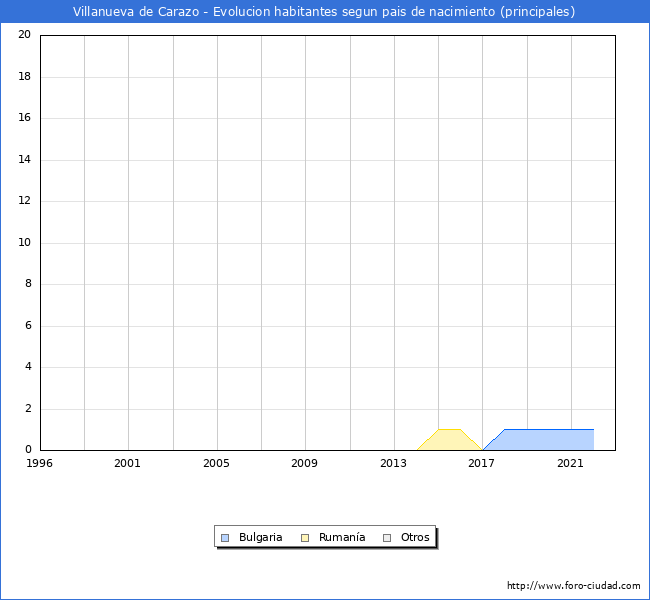650x600 pixels.
Task: Click the 2021 x-axis label
Action: 570,463
